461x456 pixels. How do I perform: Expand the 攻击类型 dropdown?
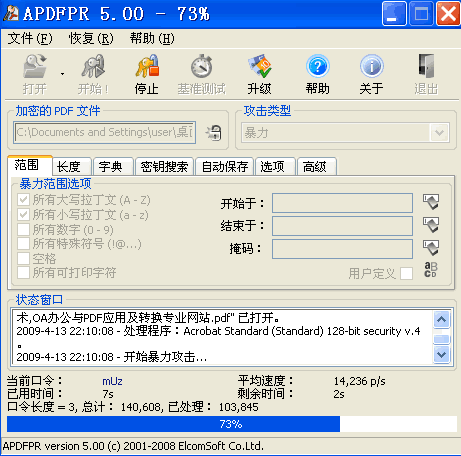point(439,133)
